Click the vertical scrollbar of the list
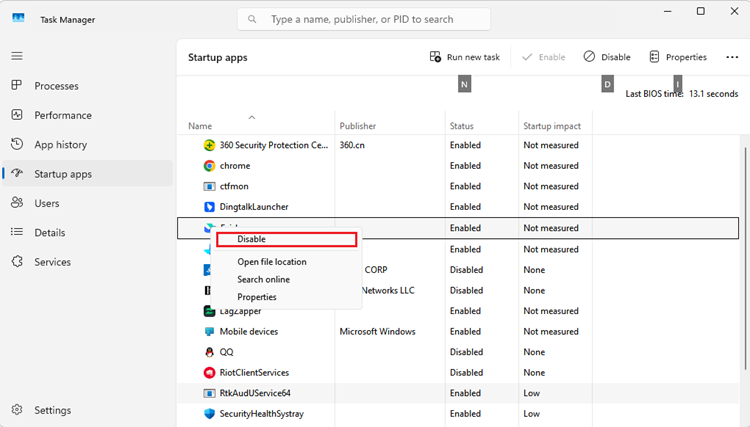The height and width of the screenshot is (427, 750). click(745, 258)
